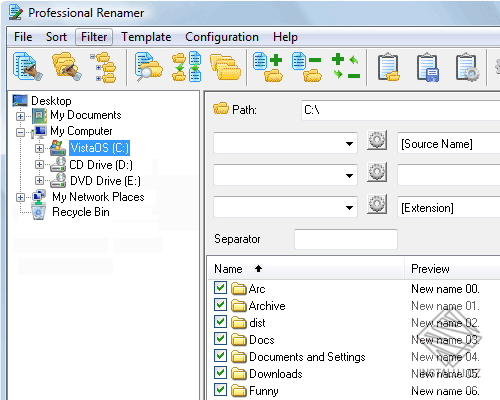Expand the CD Drive (D:) node

coord(39,164)
